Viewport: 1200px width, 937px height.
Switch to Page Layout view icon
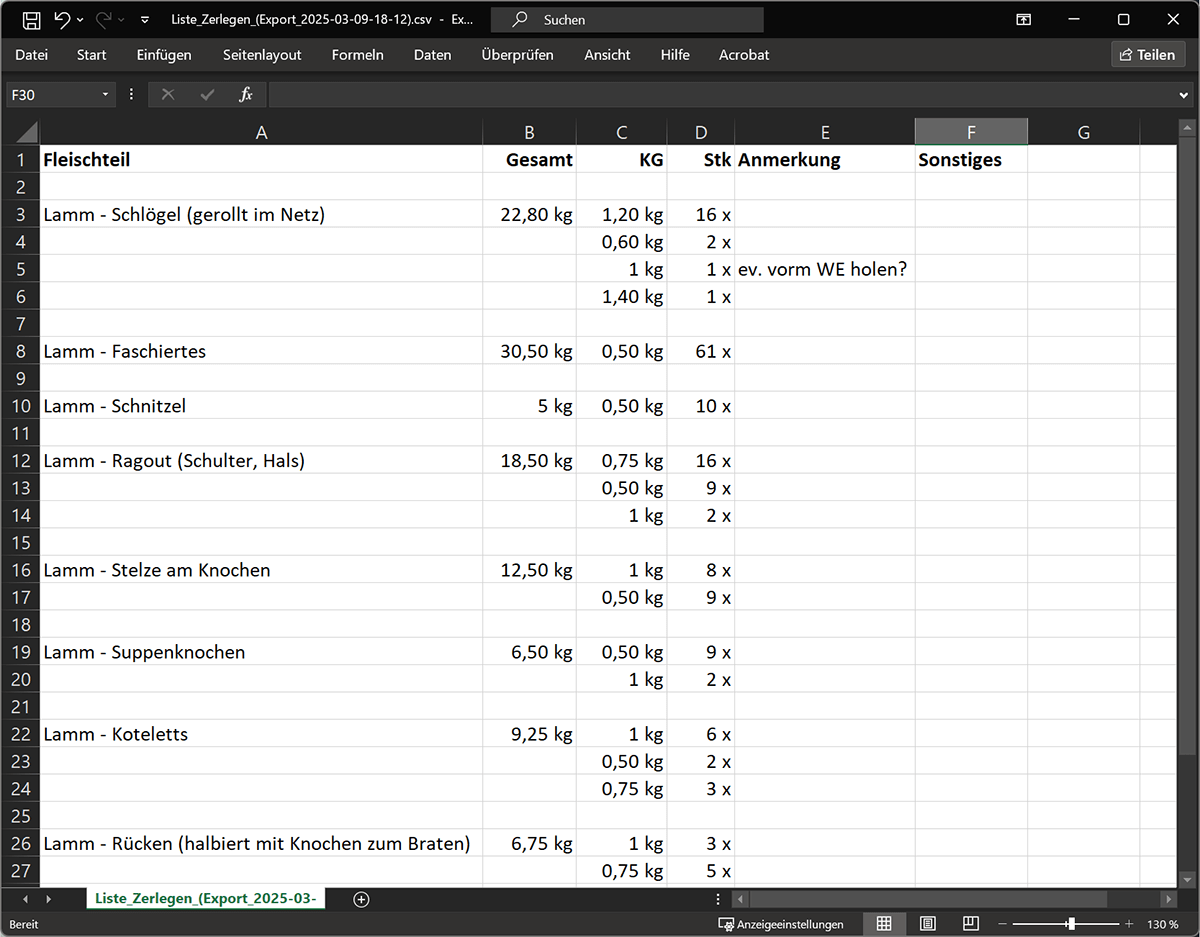click(927, 924)
